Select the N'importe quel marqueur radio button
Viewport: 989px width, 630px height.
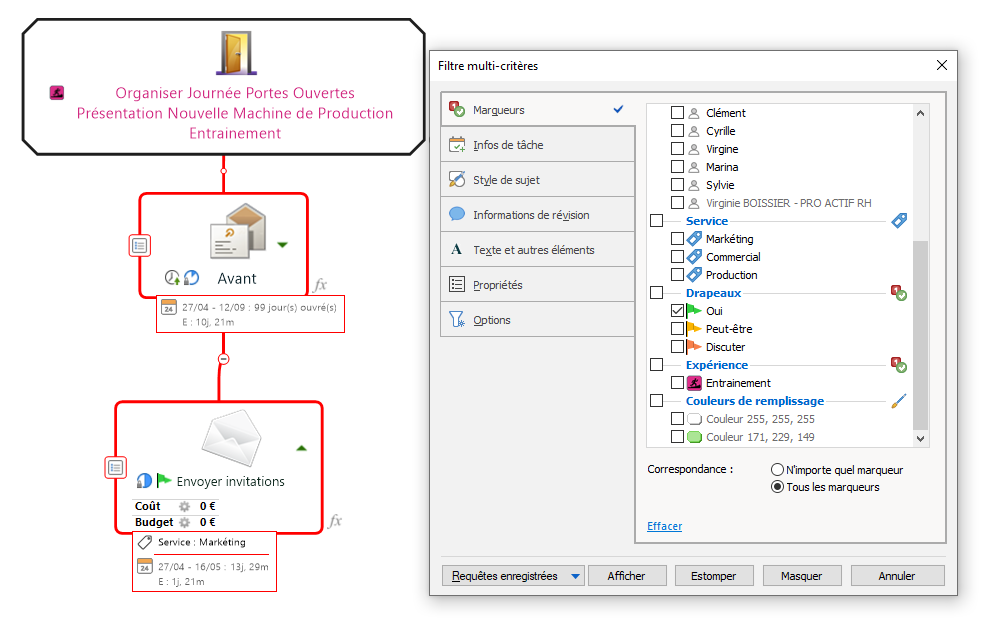point(777,470)
